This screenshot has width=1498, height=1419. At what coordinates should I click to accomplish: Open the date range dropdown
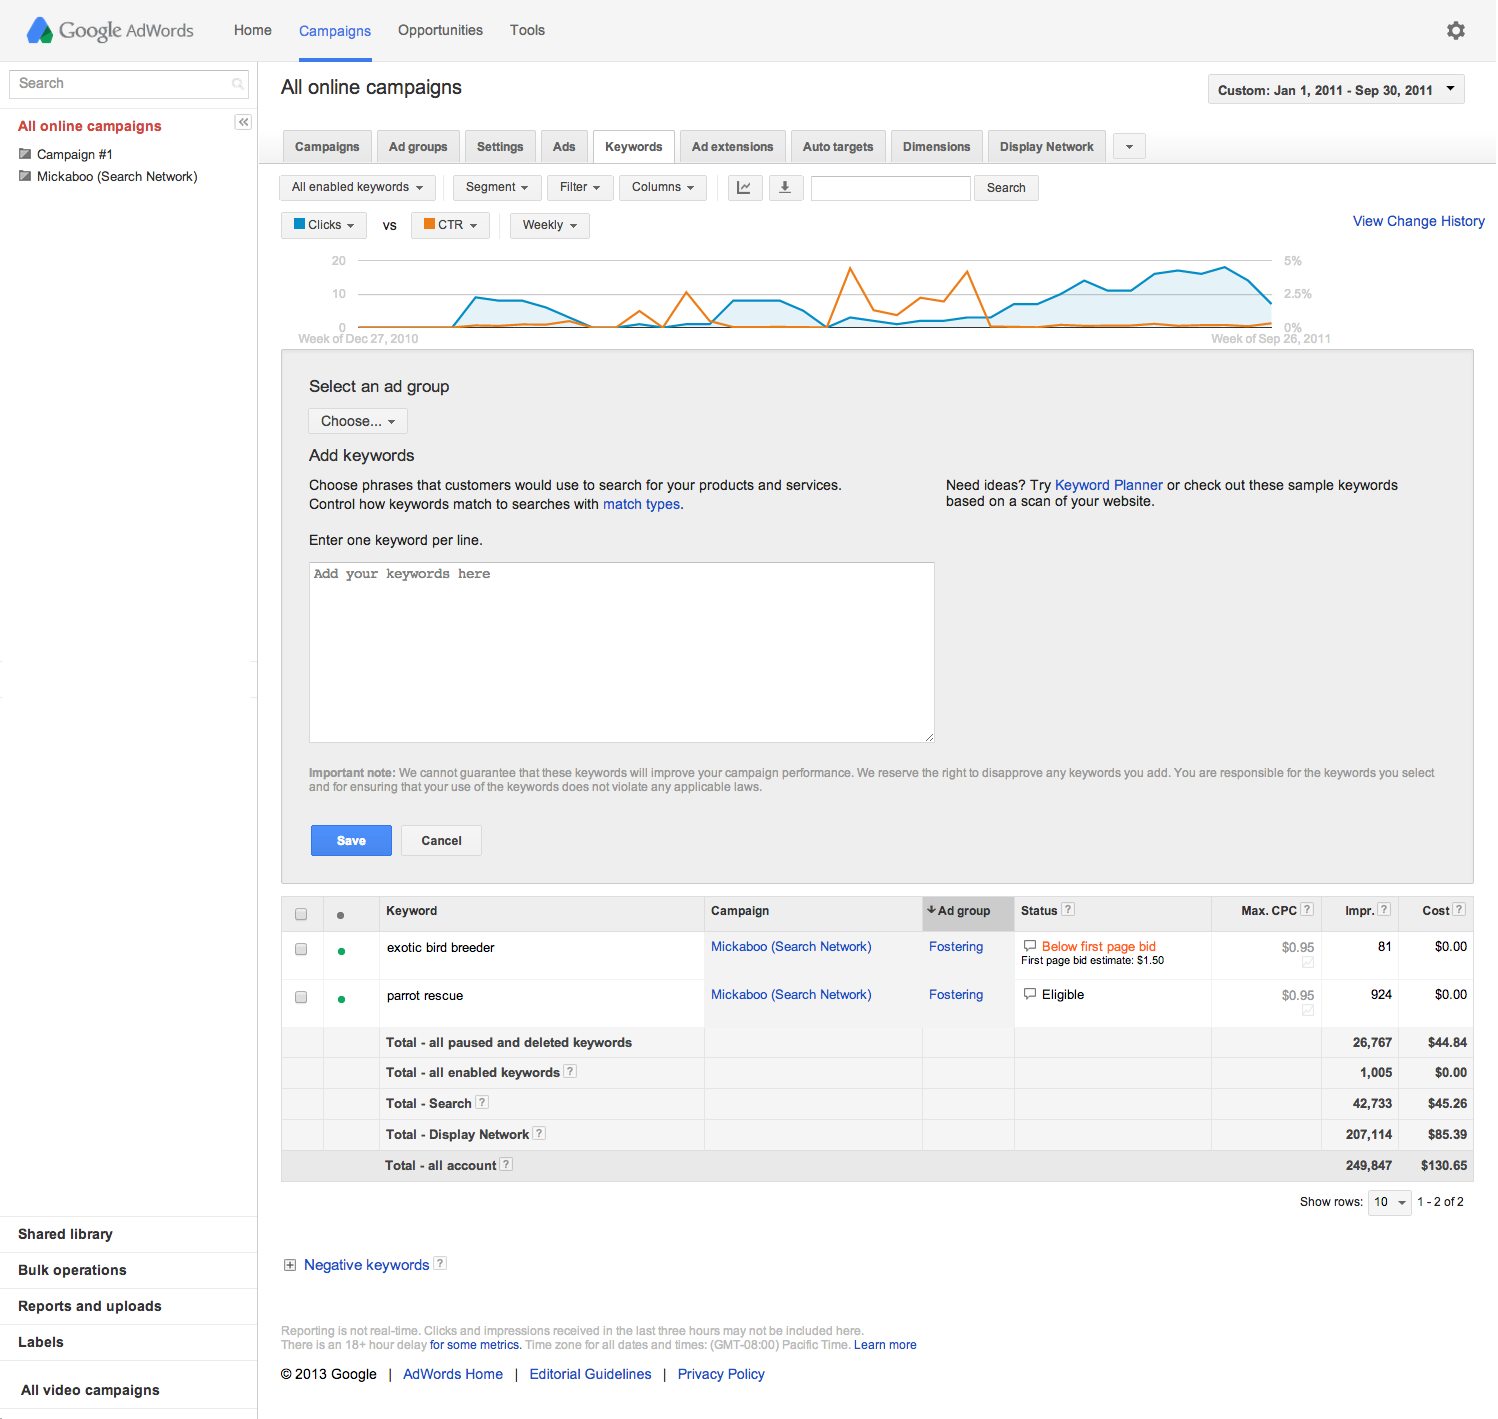coord(1336,90)
